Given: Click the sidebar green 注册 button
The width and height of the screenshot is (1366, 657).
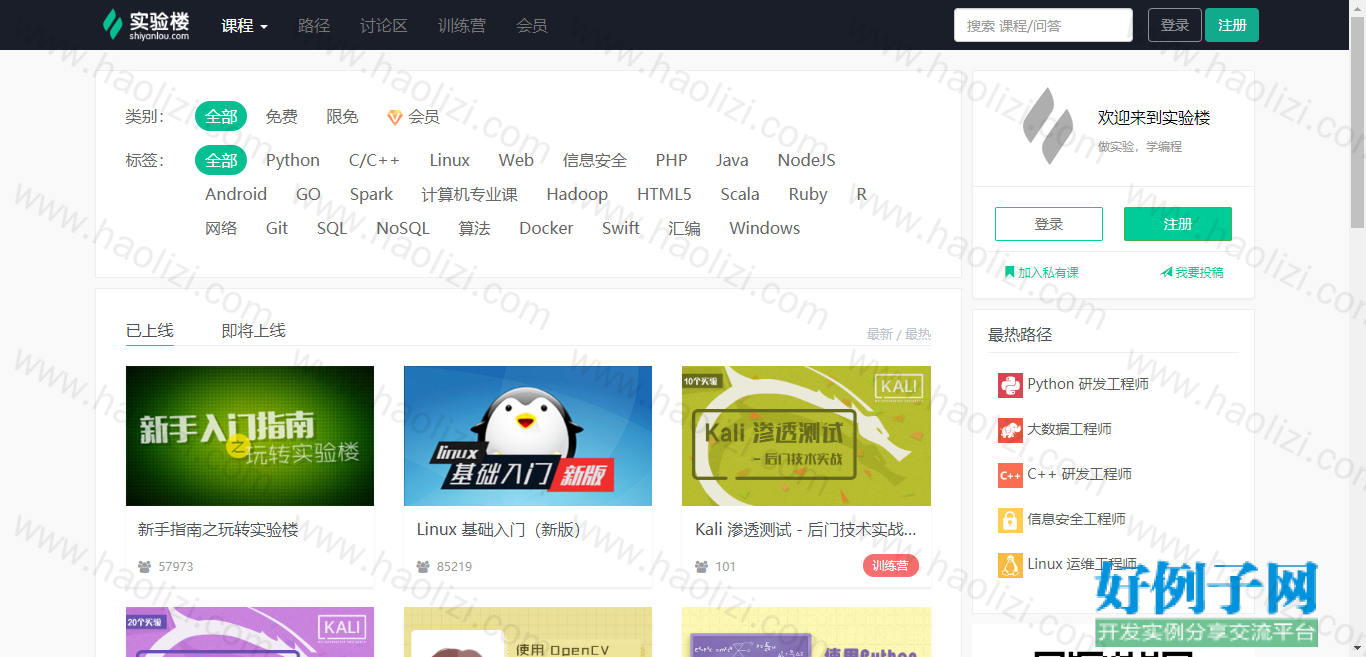Looking at the screenshot, I should tap(1178, 224).
